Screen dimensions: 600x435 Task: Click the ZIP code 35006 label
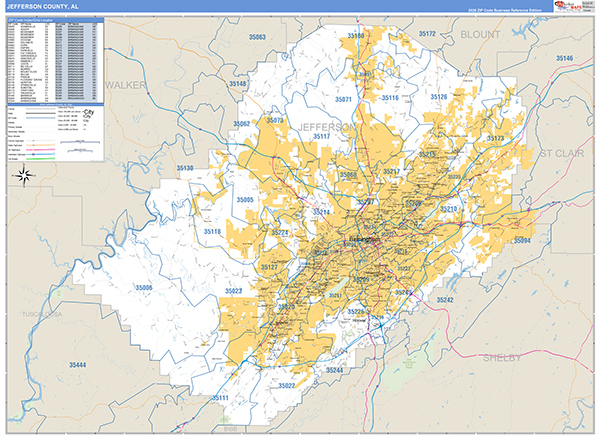pos(144,288)
